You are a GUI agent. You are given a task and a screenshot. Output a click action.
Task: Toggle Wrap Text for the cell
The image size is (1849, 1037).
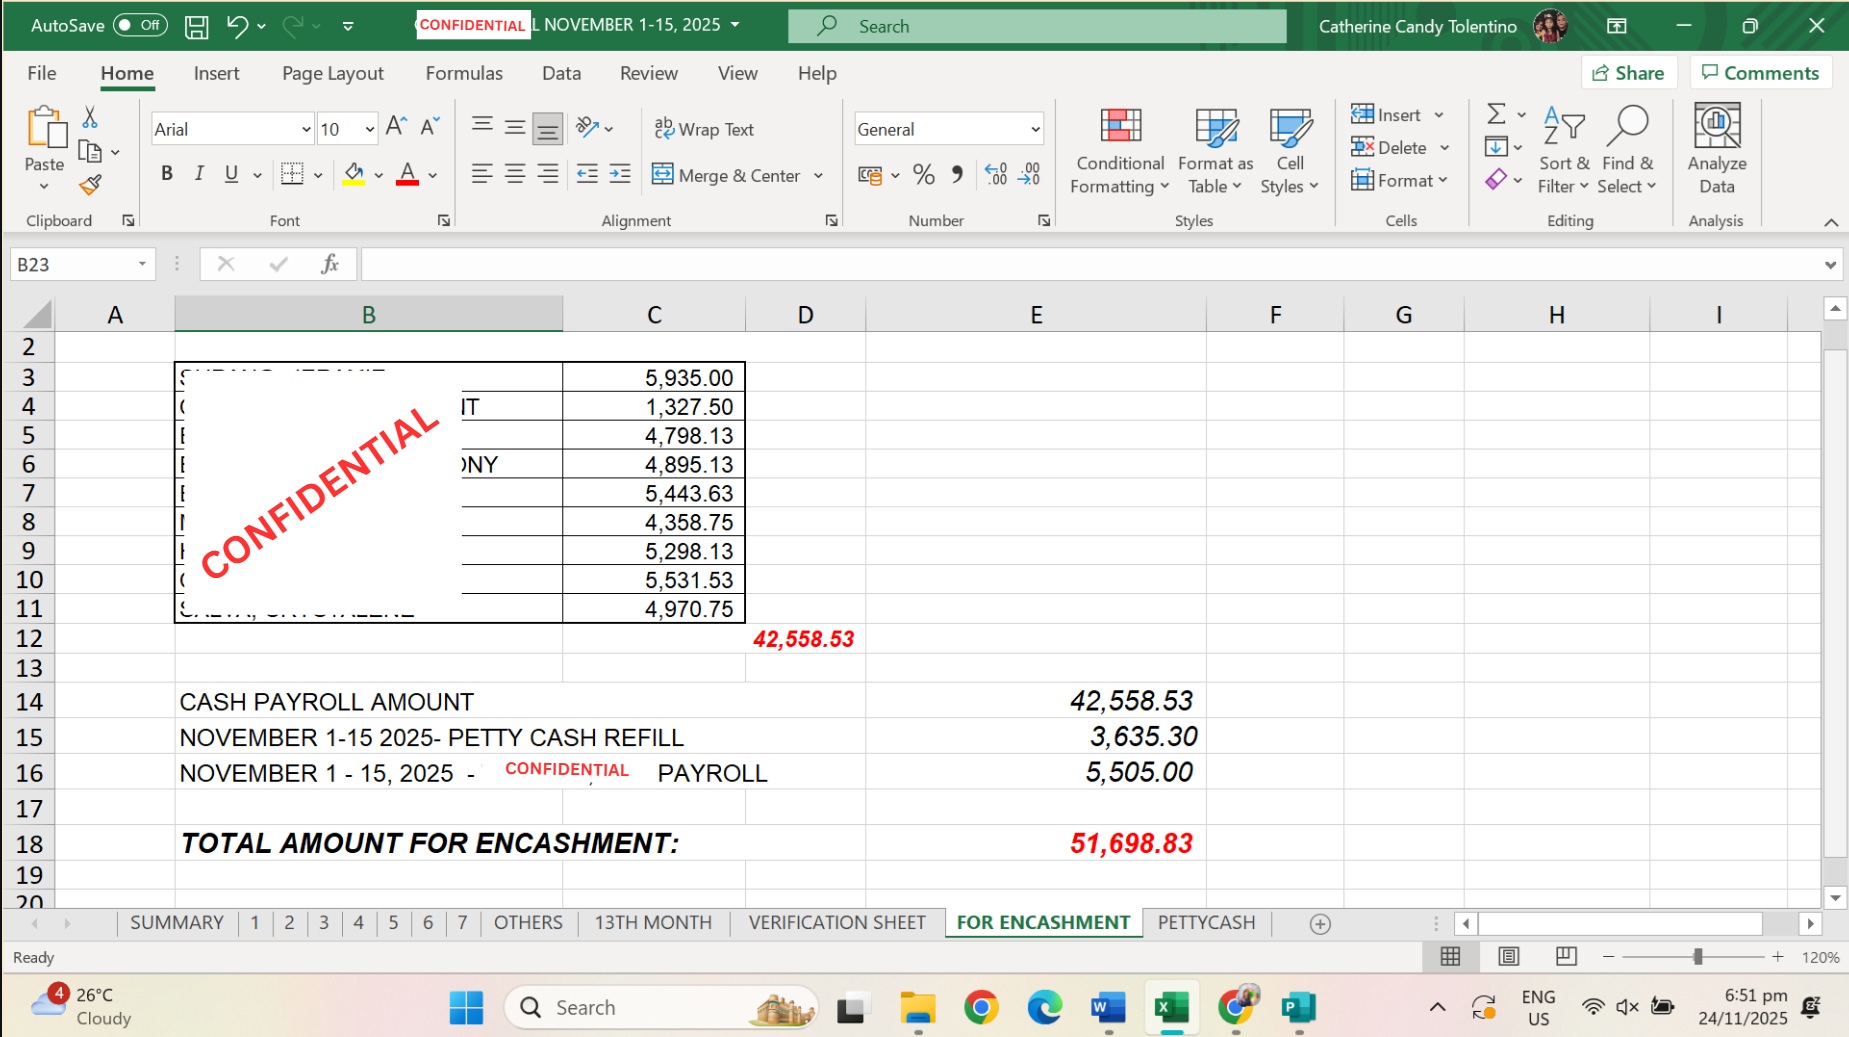click(x=704, y=129)
